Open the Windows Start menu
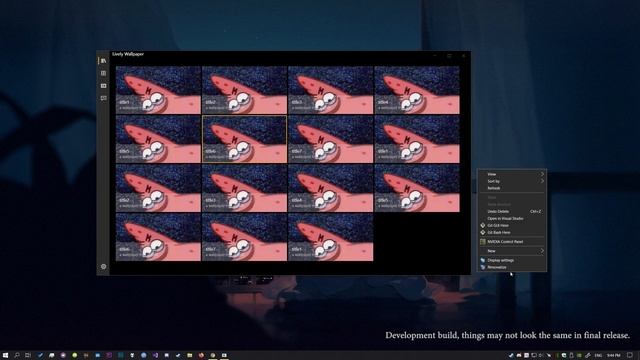Image resolution: width=640 pixels, height=360 pixels. tap(5, 356)
